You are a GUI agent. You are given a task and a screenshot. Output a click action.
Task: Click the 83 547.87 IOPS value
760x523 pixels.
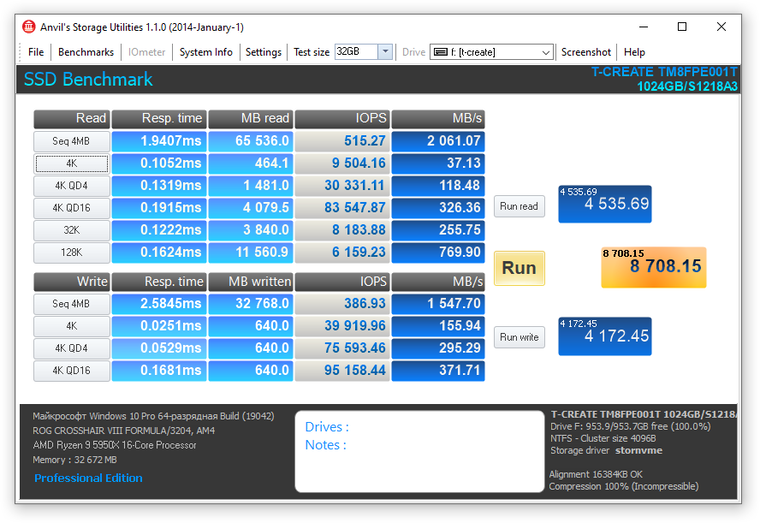342,208
